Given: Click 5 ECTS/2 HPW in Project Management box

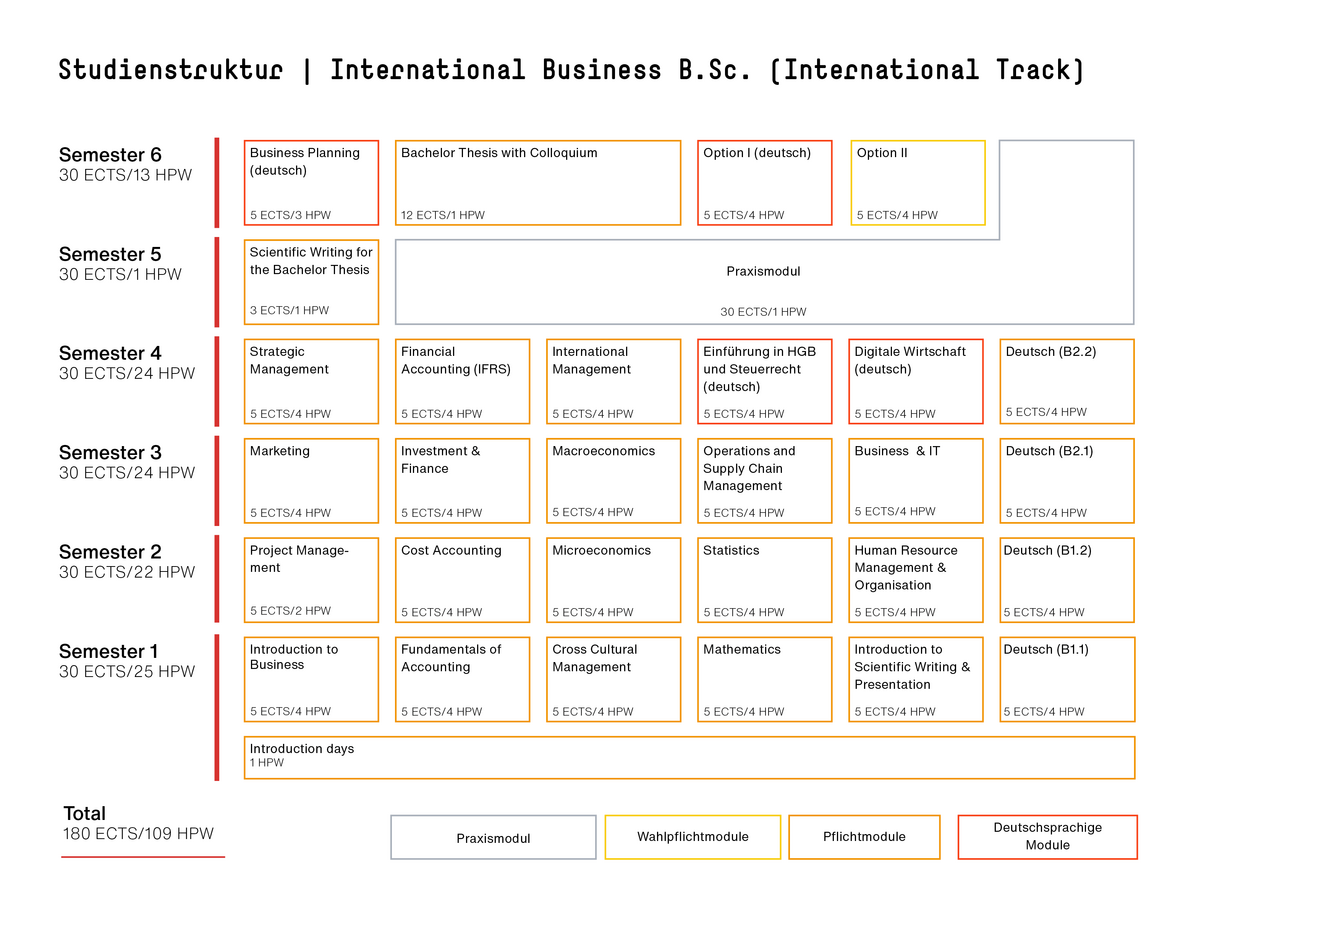Looking at the screenshot, I should (290, 610).
